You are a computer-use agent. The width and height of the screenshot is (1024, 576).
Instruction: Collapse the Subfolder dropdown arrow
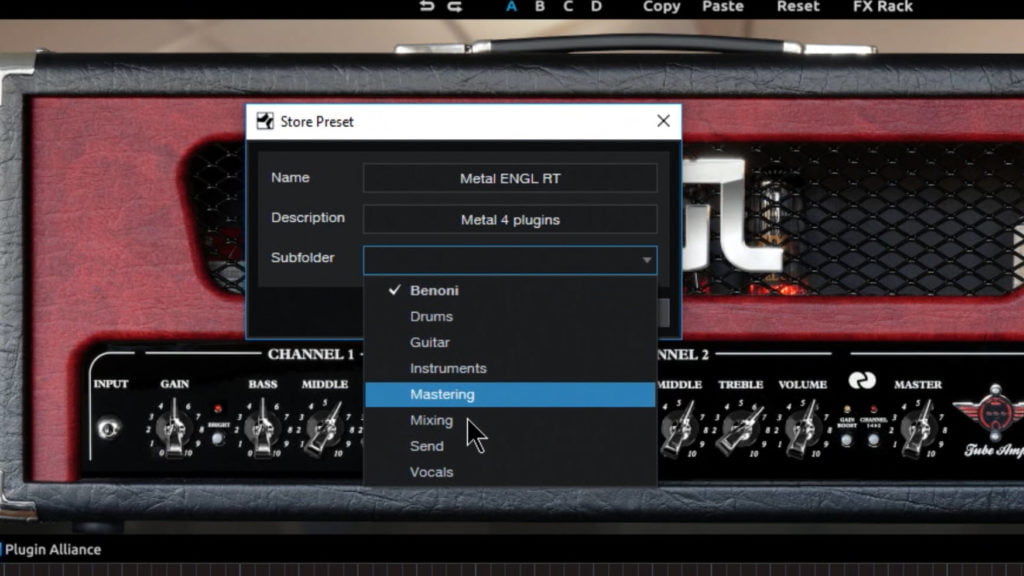pos(647,260)
